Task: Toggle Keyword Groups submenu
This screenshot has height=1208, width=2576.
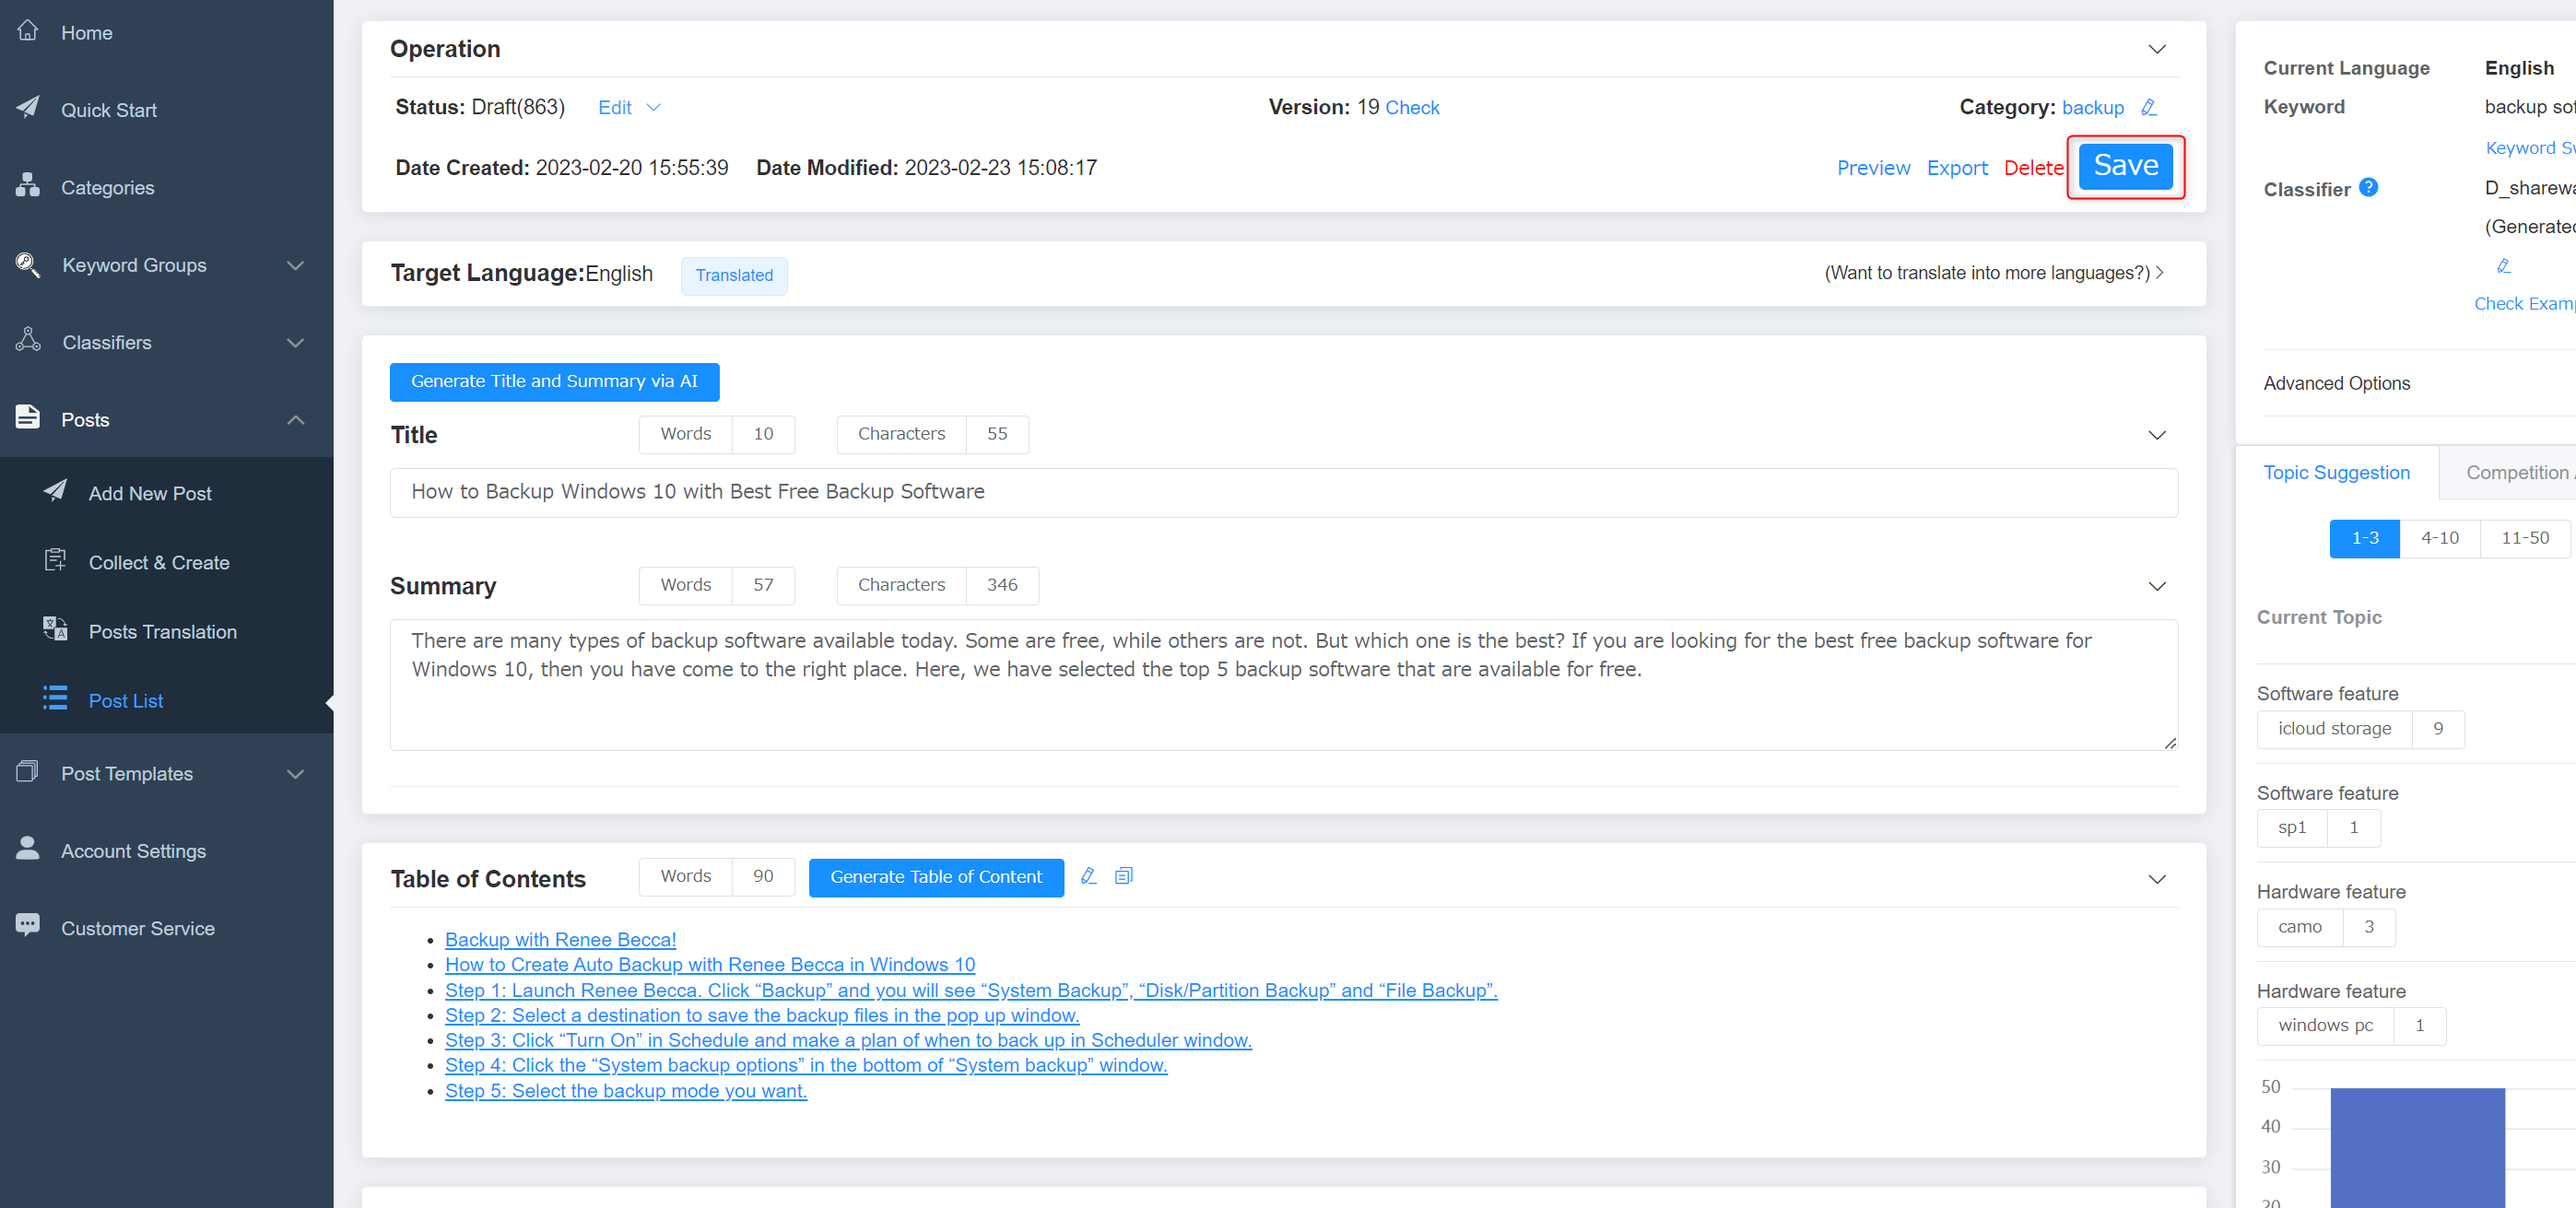Action: pos(299,264)
